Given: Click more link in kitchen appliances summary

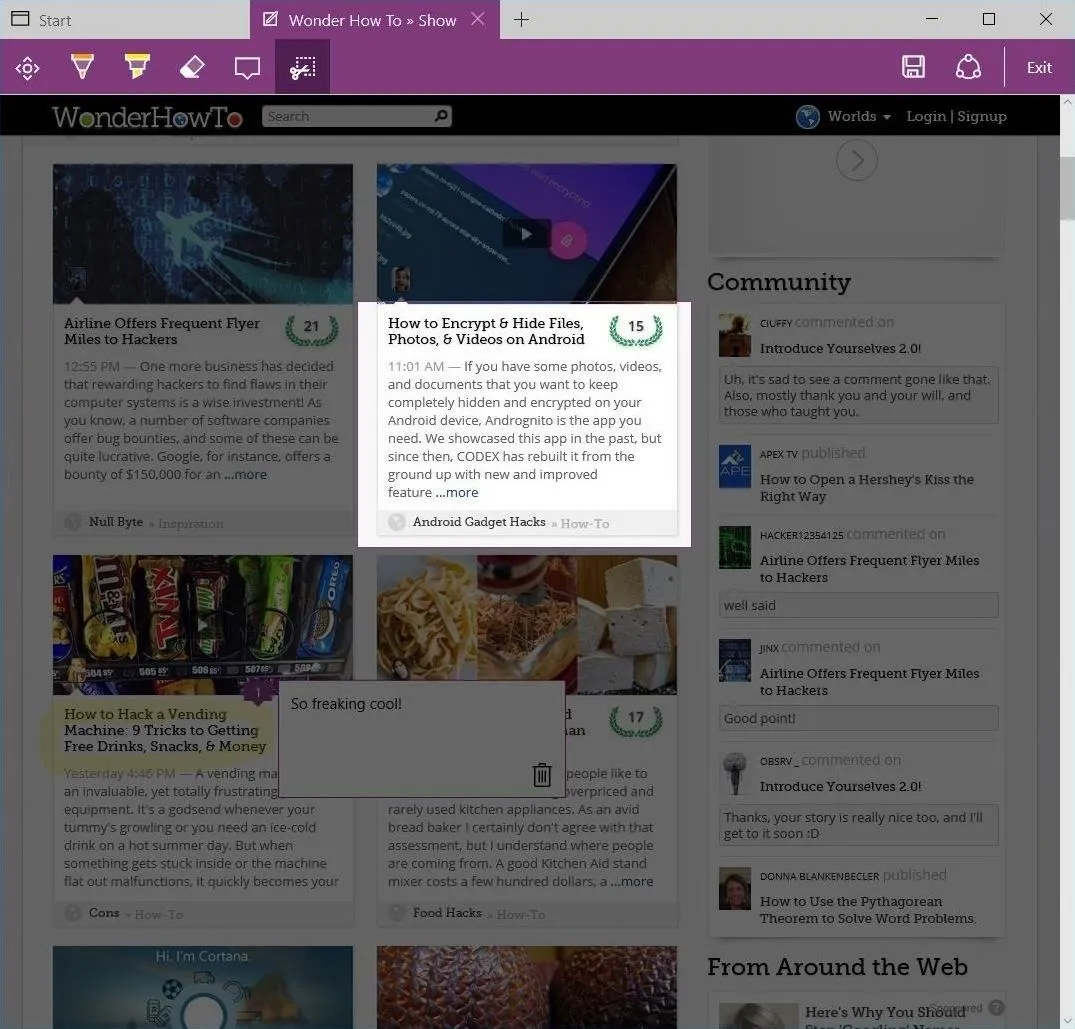Looking at the screenshot, I should pos(631,882).
